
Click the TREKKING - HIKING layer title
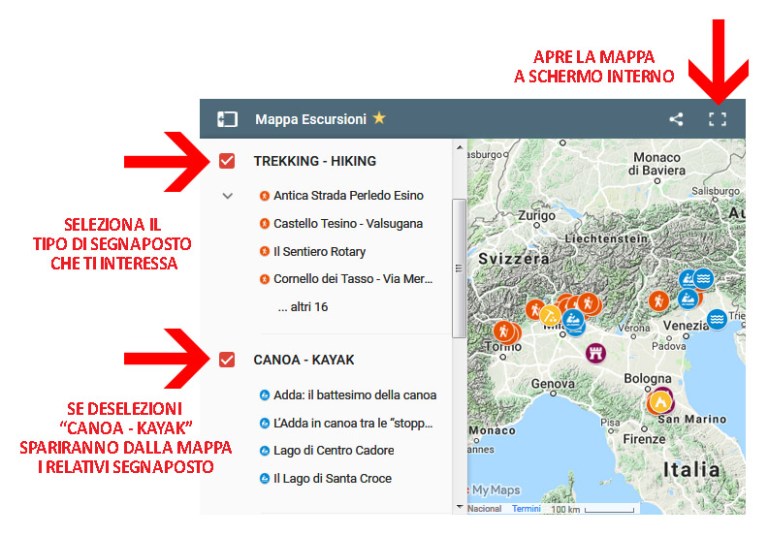click(315, 161)
